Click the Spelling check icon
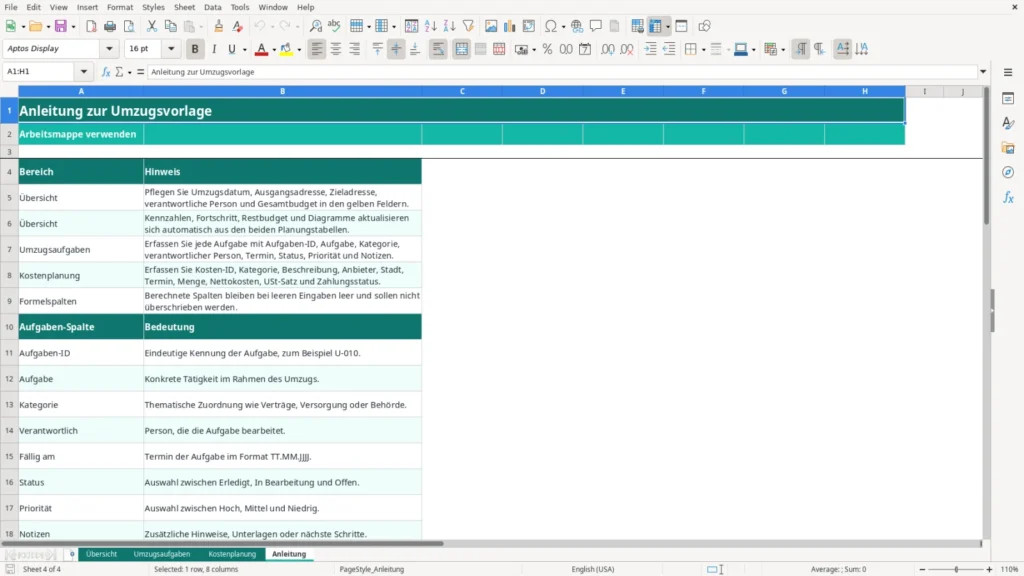 coord(334,26)
